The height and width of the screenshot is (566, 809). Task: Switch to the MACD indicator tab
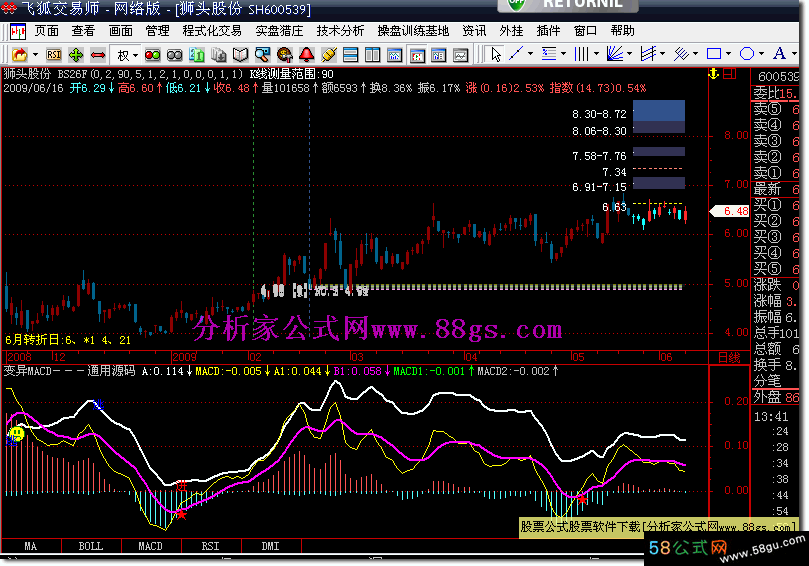click(151, 546)
